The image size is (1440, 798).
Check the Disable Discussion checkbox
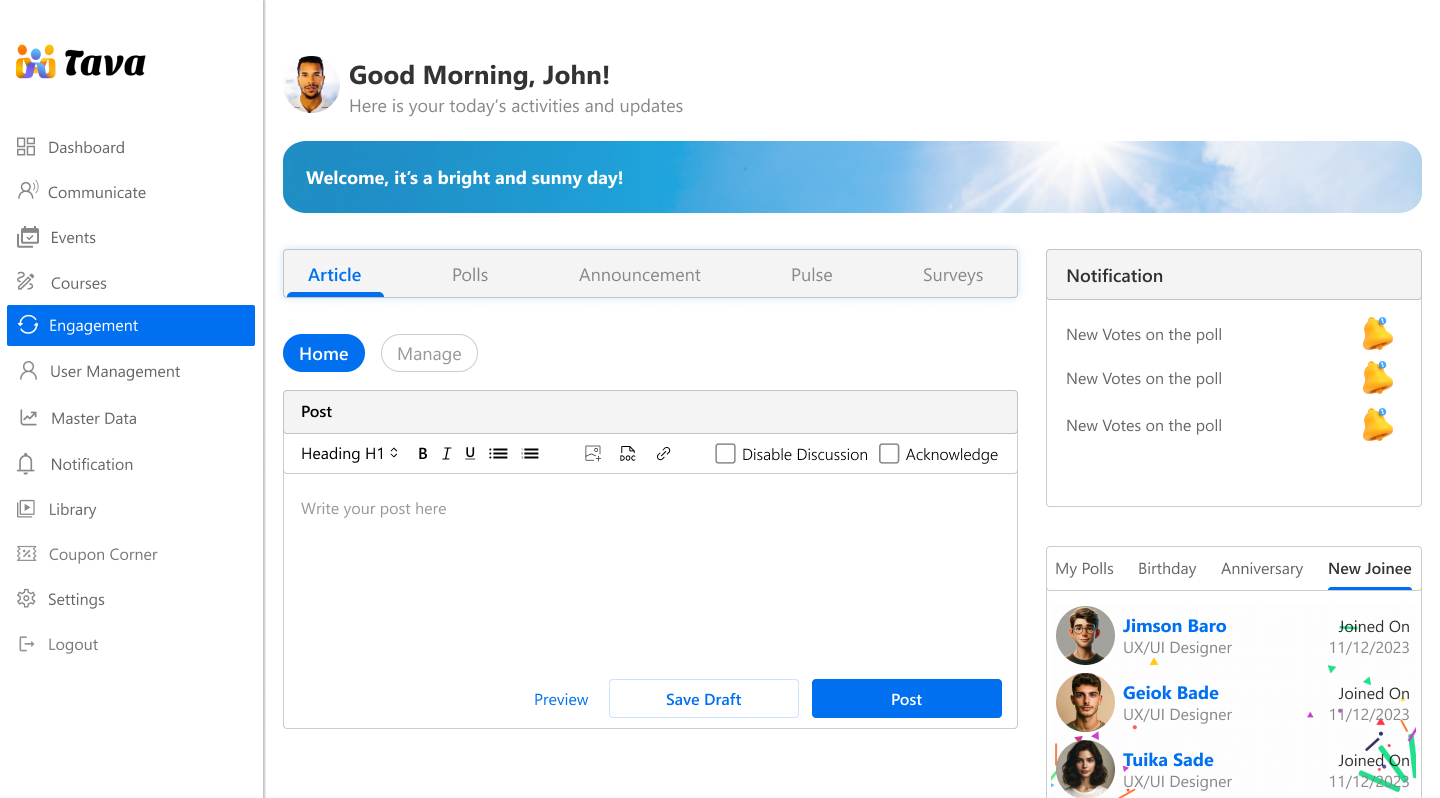tap(725, 454)
